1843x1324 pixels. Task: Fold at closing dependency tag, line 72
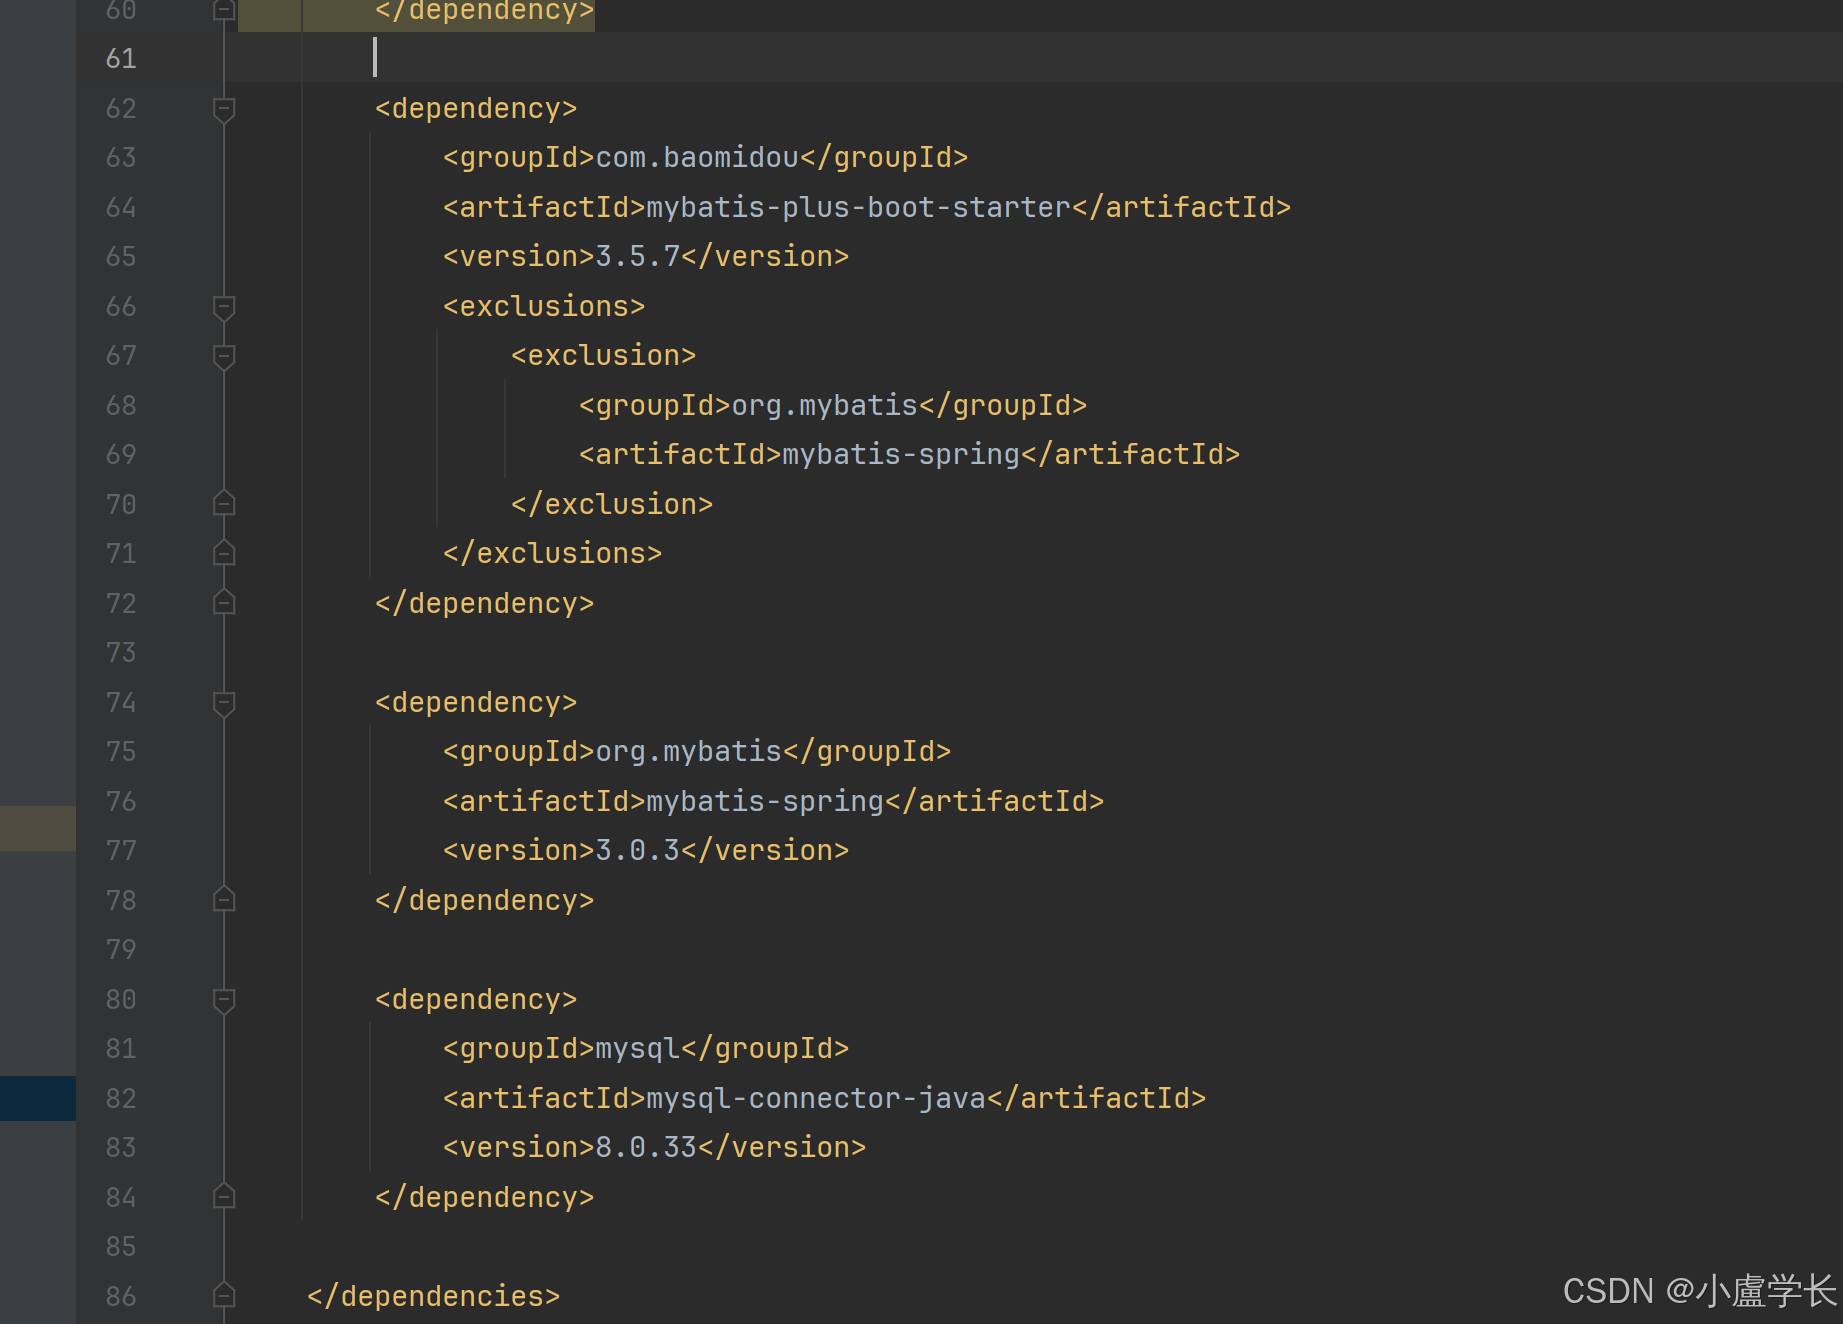[x=224, y=602]
